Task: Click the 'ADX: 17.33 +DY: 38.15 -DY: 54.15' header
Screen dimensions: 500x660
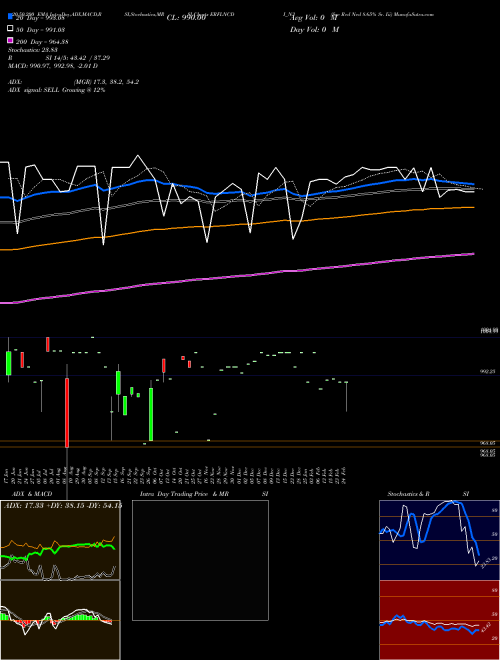Action: pyautogui.click(x=63, y=505)
